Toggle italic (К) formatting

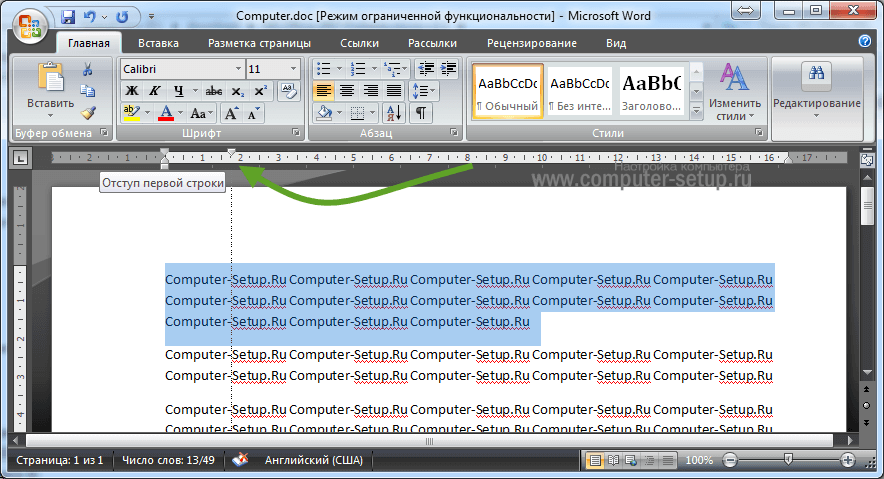(154, 91)
